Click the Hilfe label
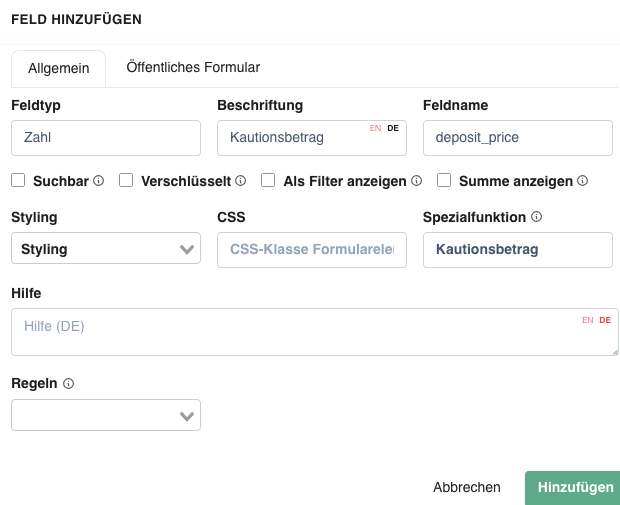 pos(26,293)
